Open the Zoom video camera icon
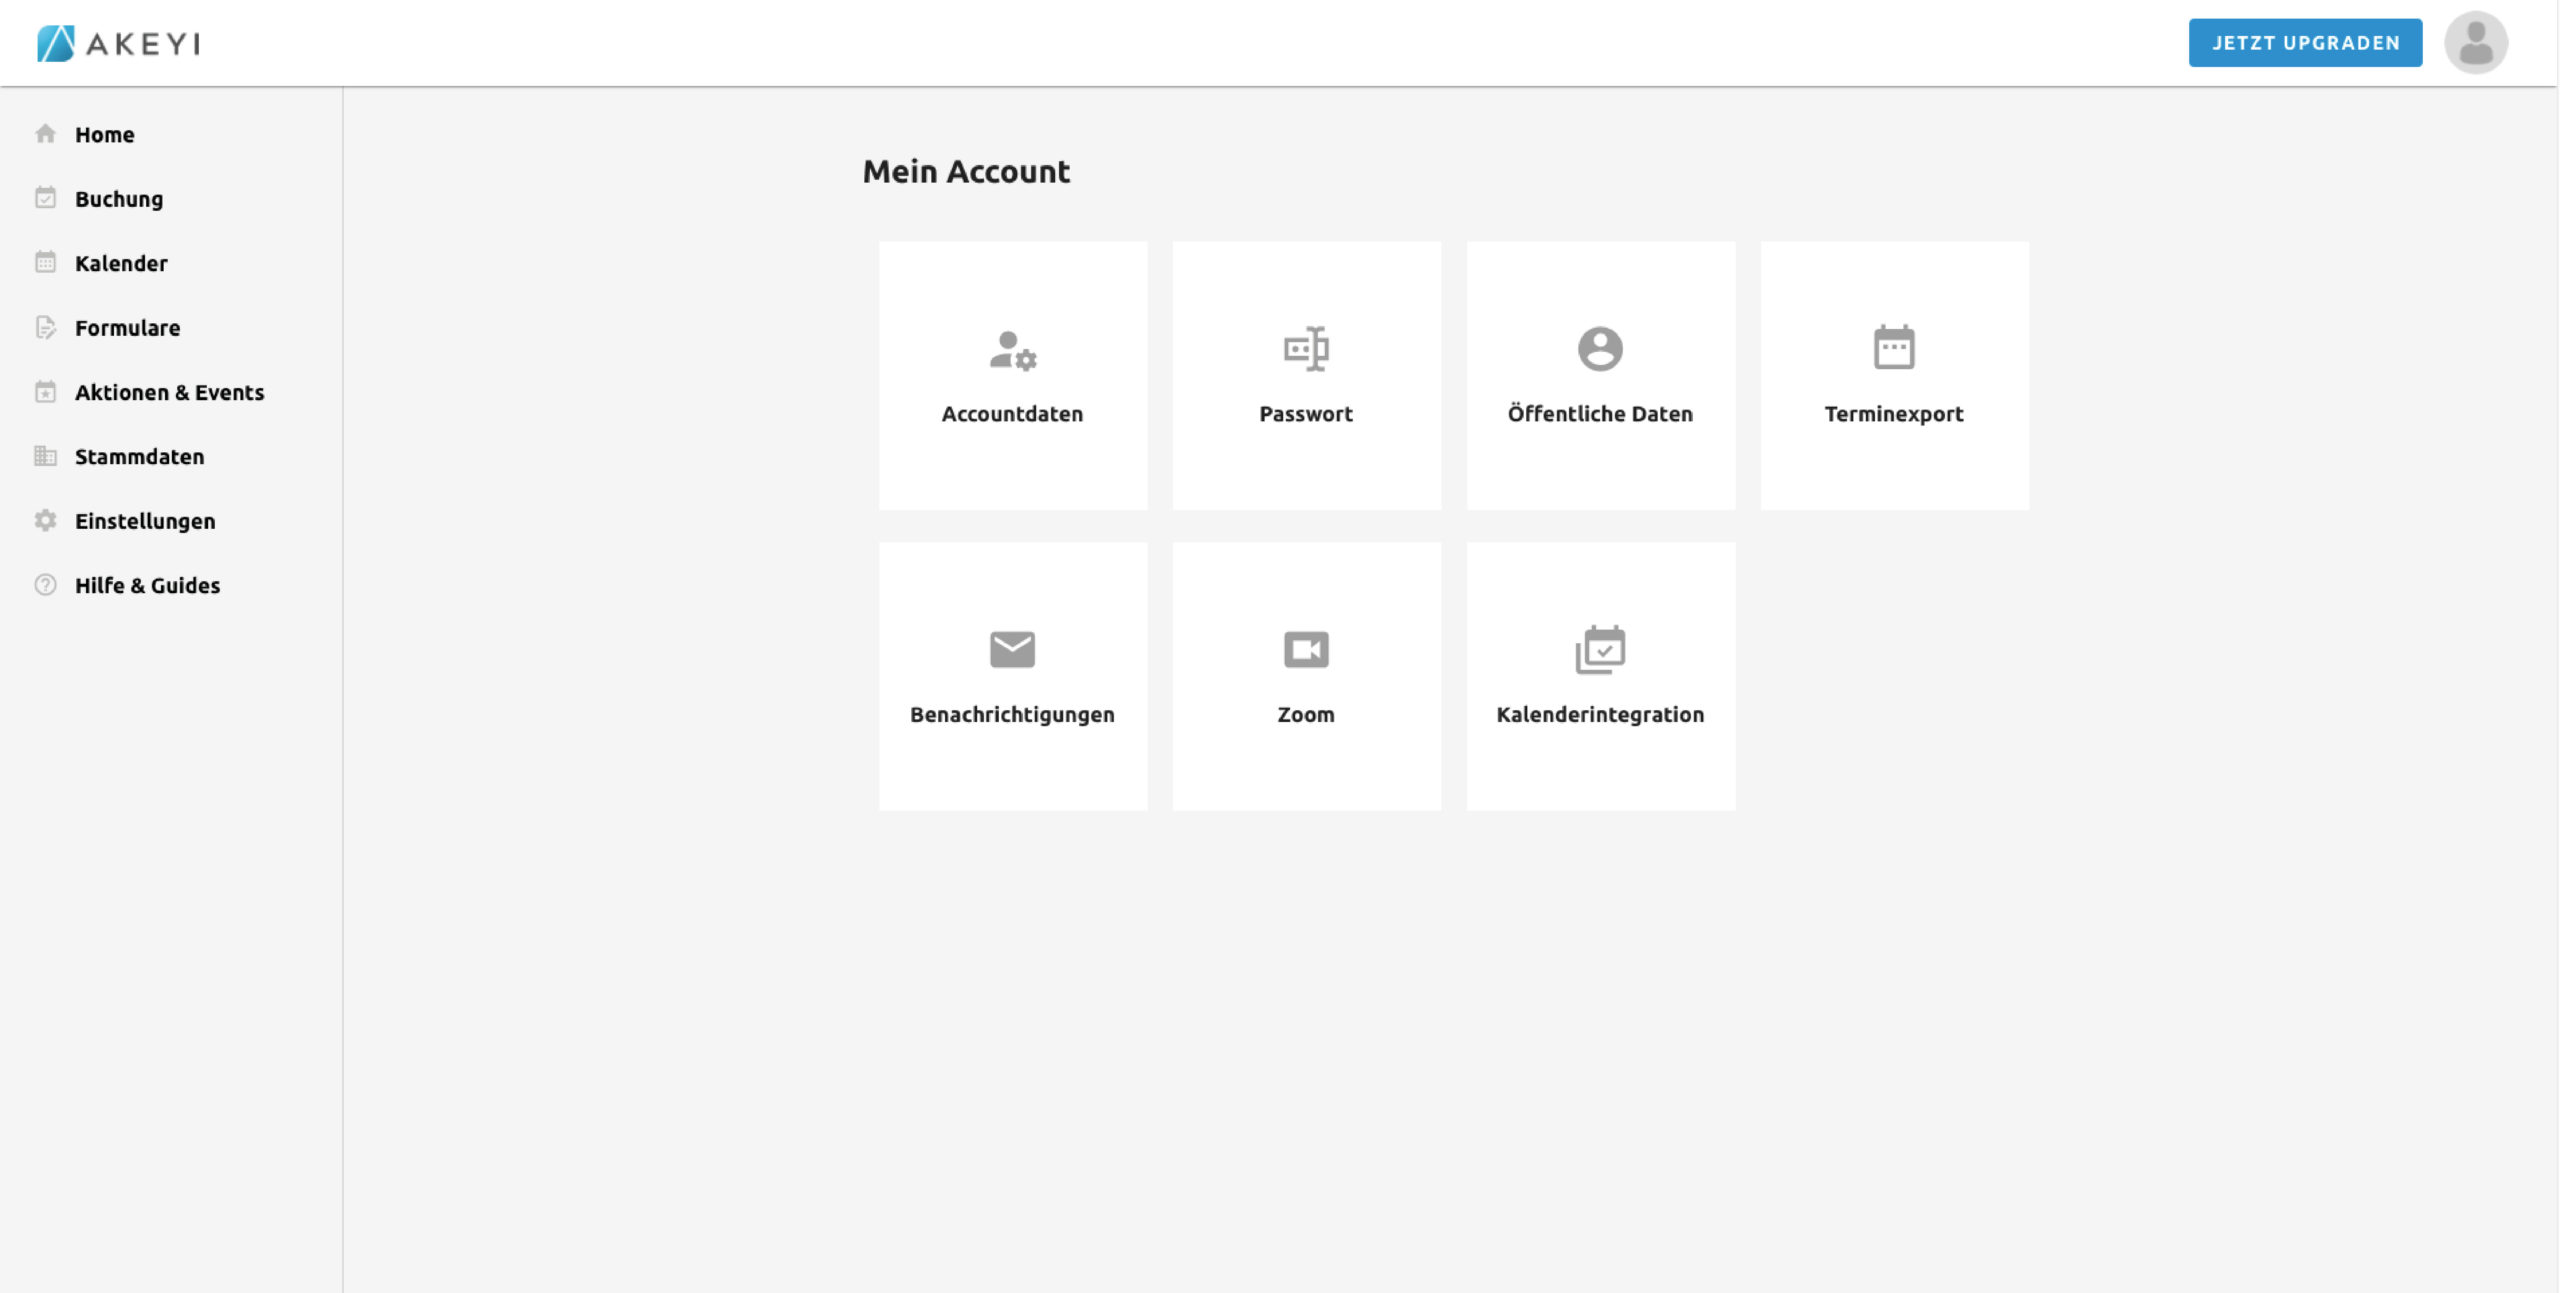 pos(1306,650)
